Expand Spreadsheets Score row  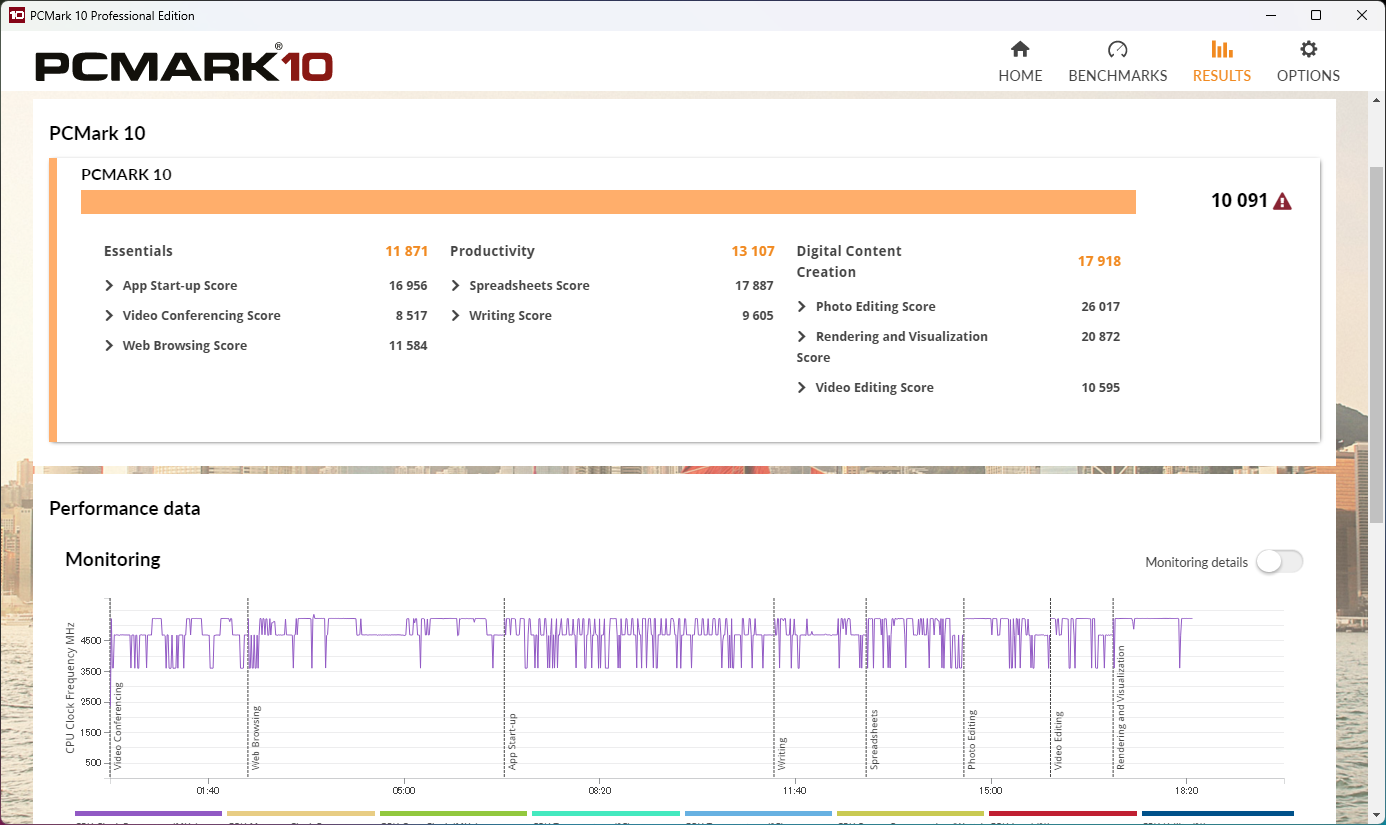click(456, 286)
